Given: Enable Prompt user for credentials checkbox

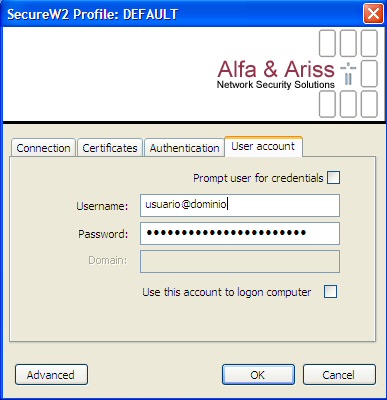Looking at the screenshot, I should click(333, 178).
